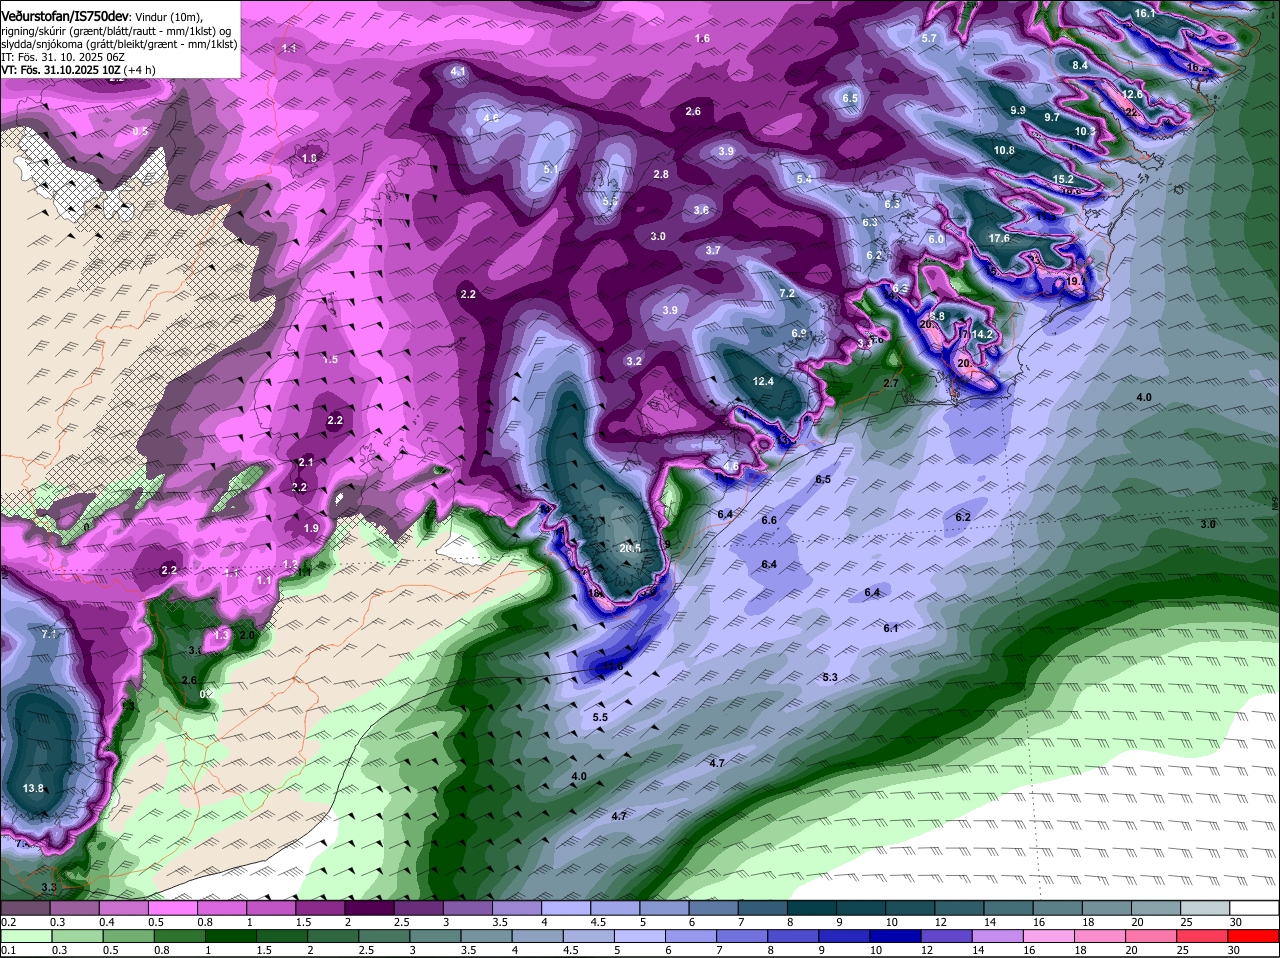Select the bright red swatch above 30 in lower legend
The image size is (1280, 958).
click(x=1254, y=936)
